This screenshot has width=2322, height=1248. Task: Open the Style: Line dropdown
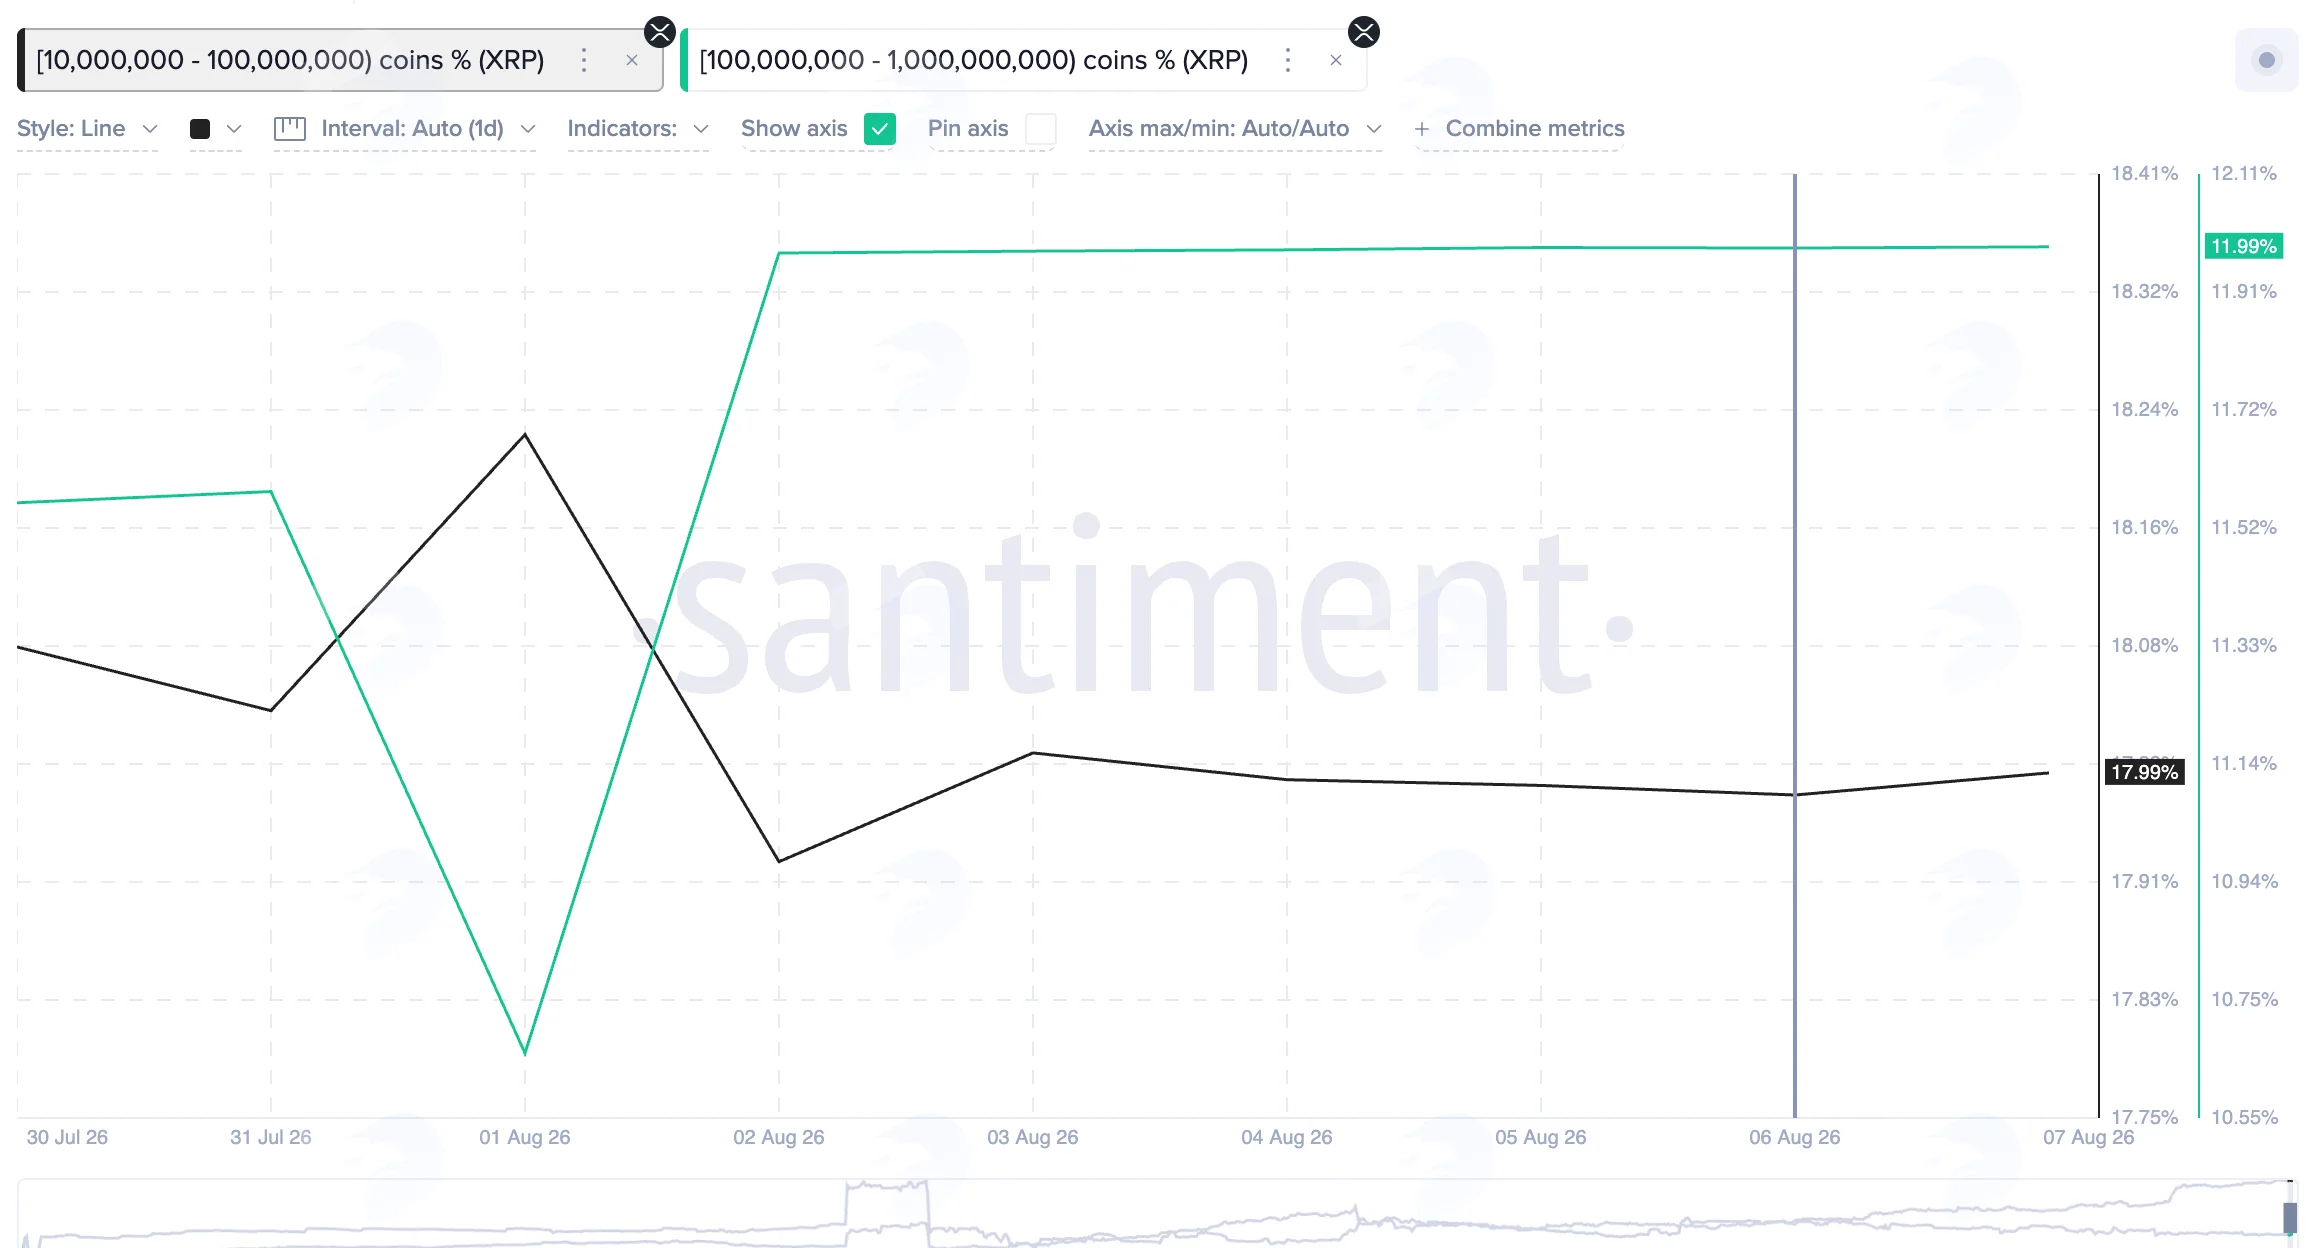[x=88, y=129]
